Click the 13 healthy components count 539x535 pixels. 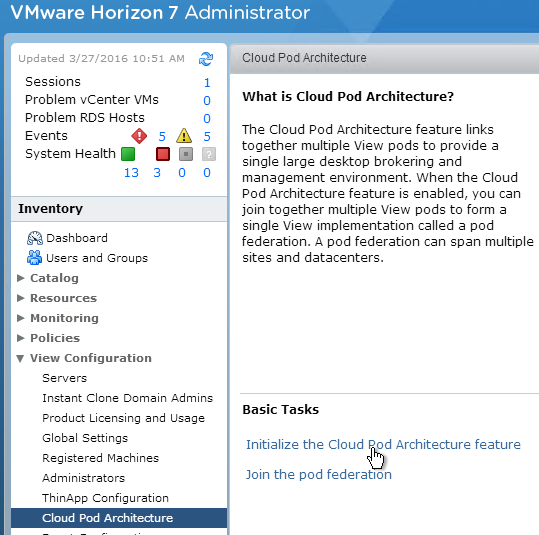coord(131,173)
